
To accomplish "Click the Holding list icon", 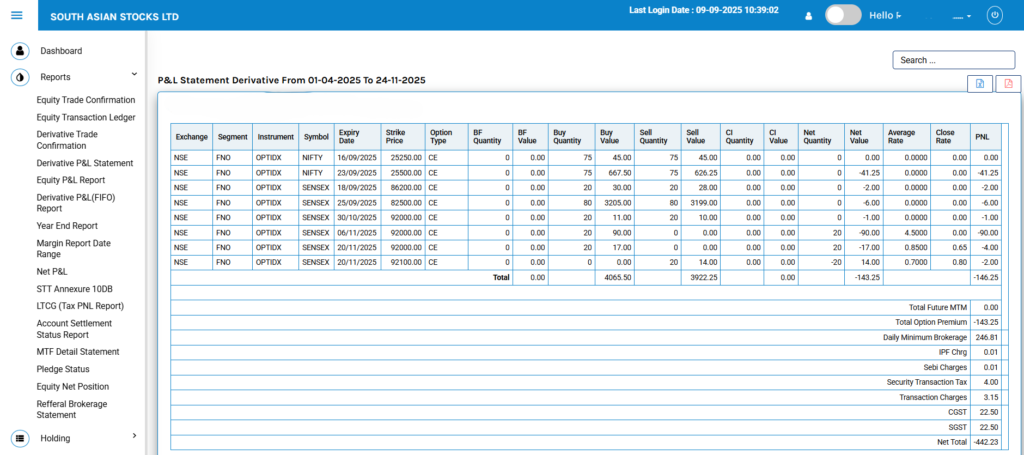I will pyautogui.click(x=19, y=437).
